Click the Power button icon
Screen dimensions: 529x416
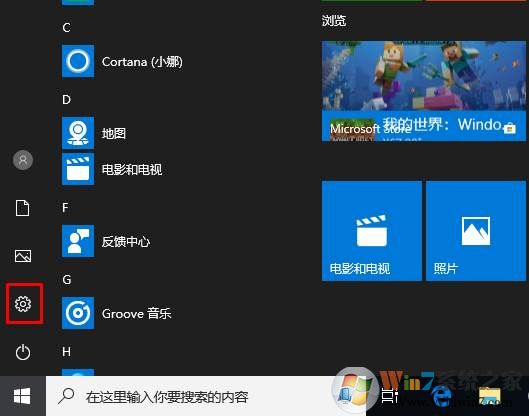pyautogui.click(x=23, y=352)
